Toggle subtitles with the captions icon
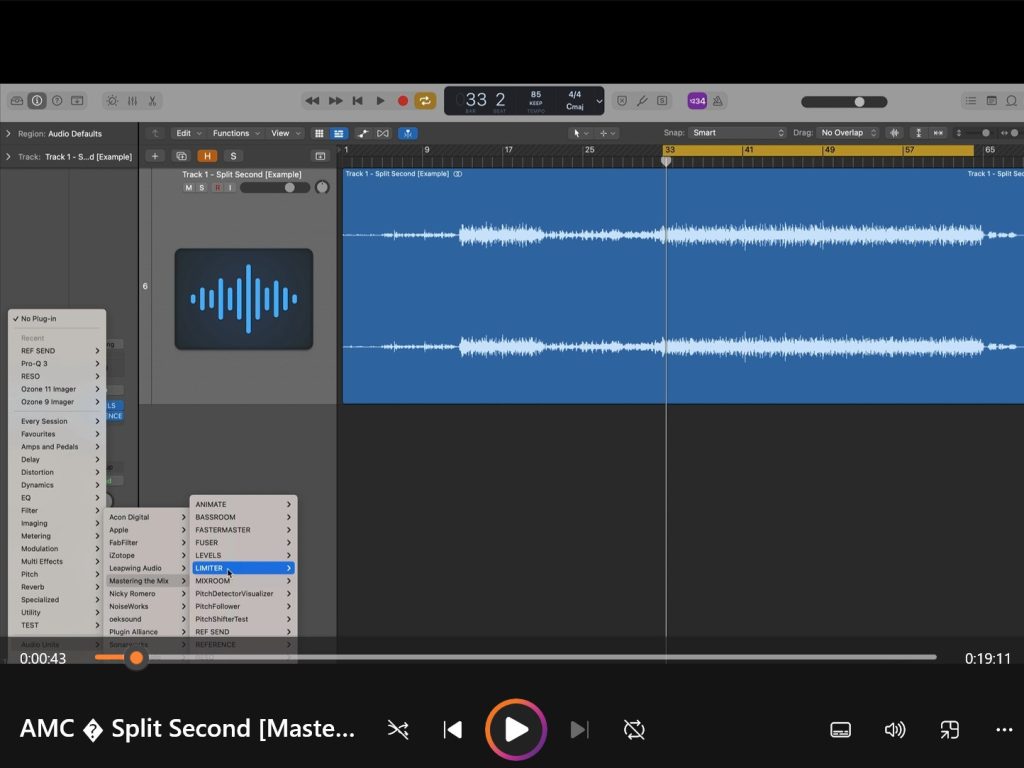The image size is (1024, 768). click(841, 730)
